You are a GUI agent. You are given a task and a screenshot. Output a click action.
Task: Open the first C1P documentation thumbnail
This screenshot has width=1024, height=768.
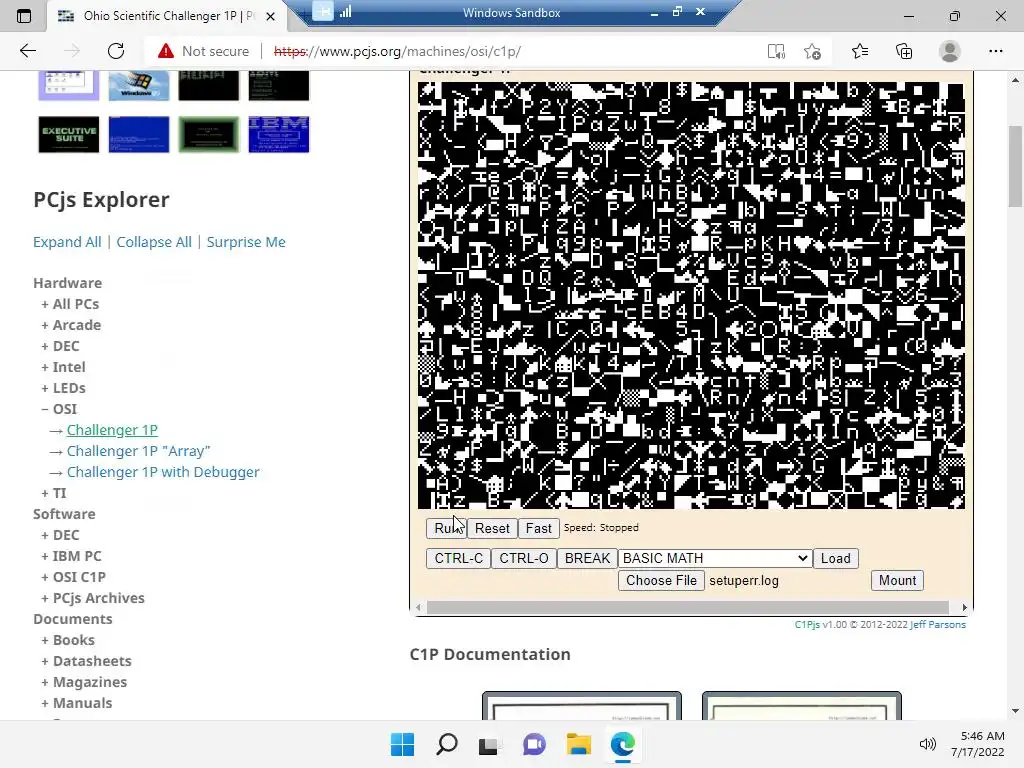click(x=582, y=706)
